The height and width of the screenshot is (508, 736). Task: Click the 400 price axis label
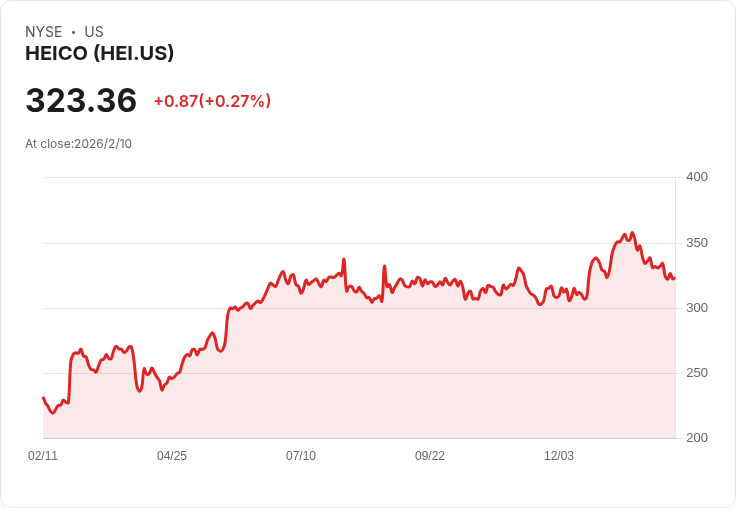696,177
